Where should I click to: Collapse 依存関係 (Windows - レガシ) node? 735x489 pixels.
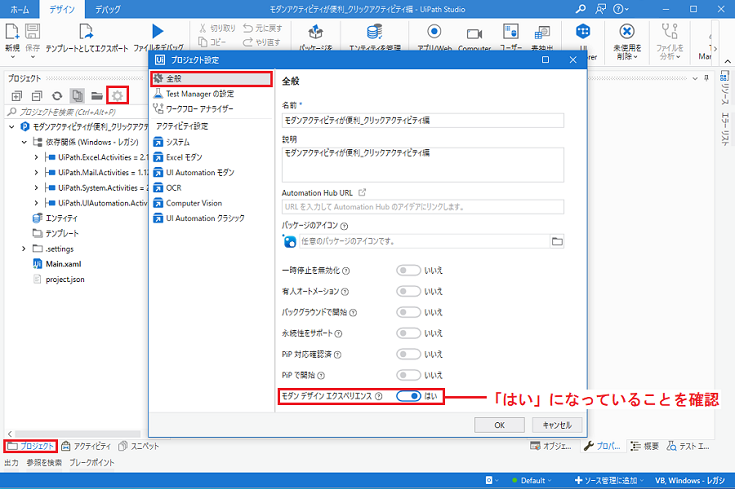pyautogui.click(x=24, y=142)
